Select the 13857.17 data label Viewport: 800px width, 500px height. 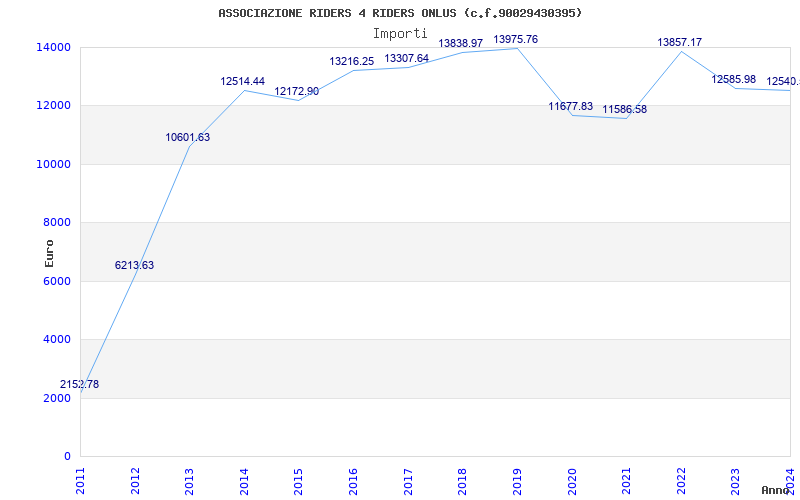tap(680, 42)
